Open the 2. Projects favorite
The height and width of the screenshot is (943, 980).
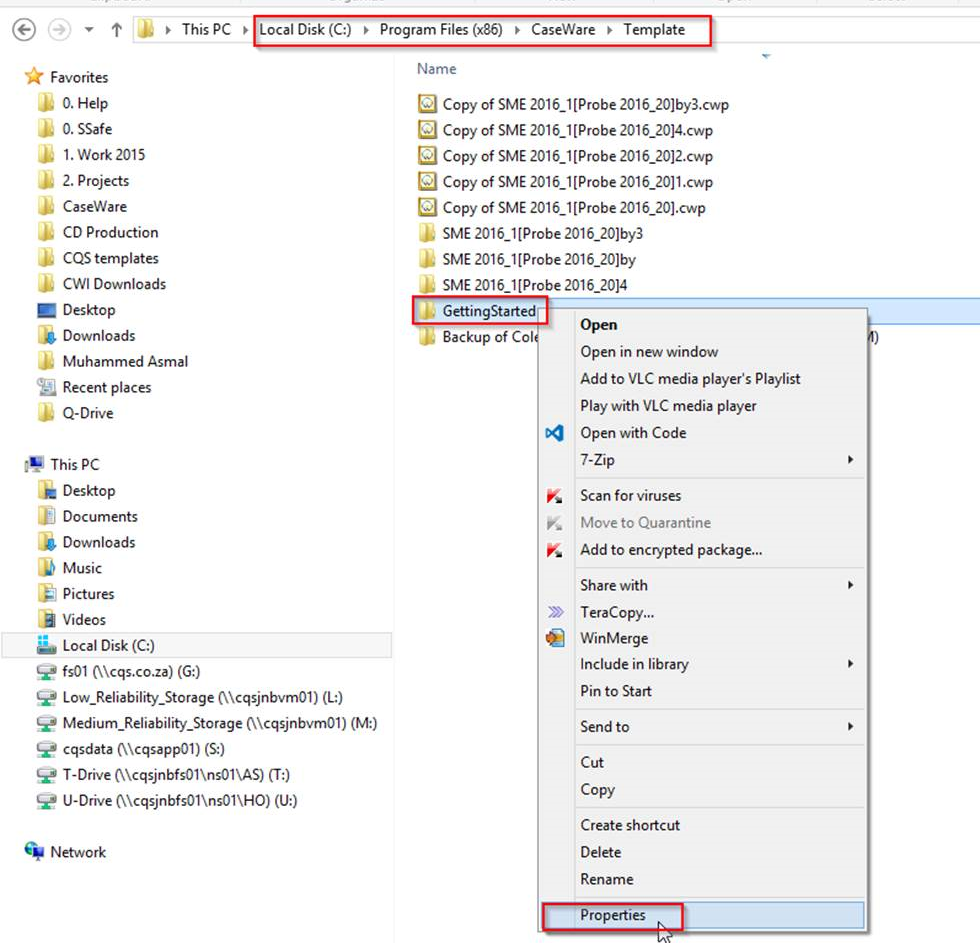click(x=96, y=181)
